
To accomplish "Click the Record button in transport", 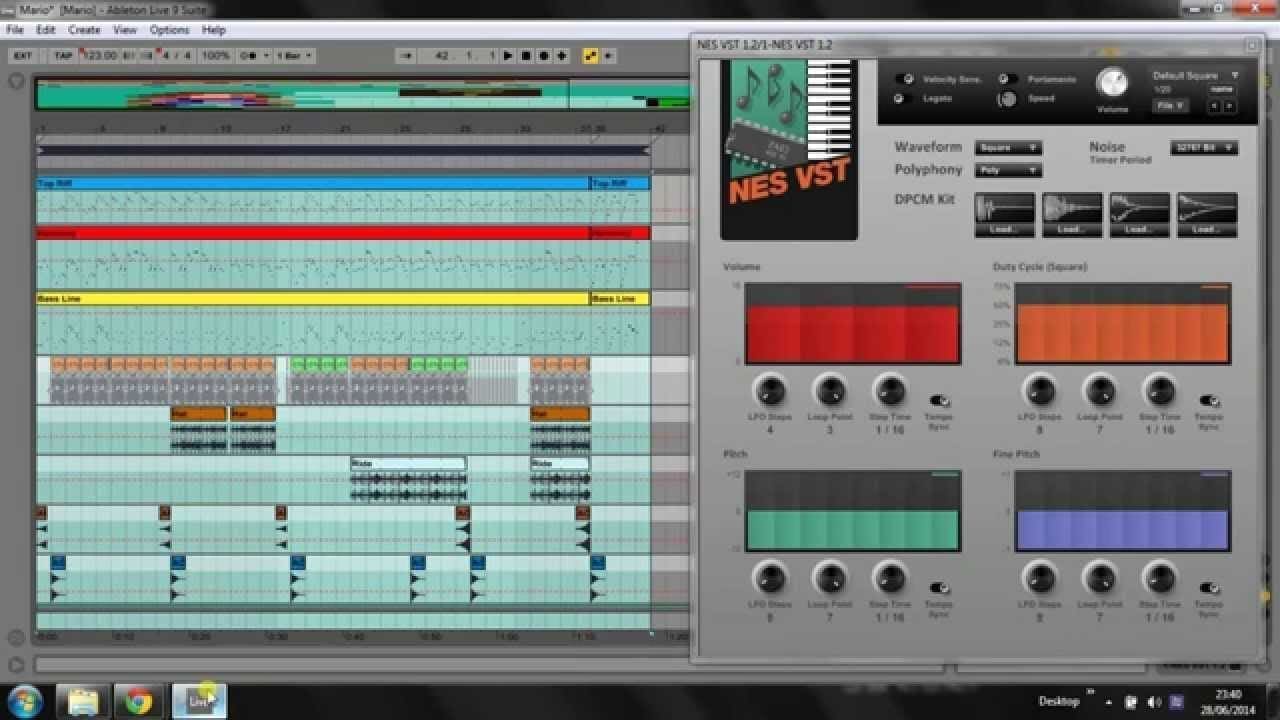I will point(544,56).
